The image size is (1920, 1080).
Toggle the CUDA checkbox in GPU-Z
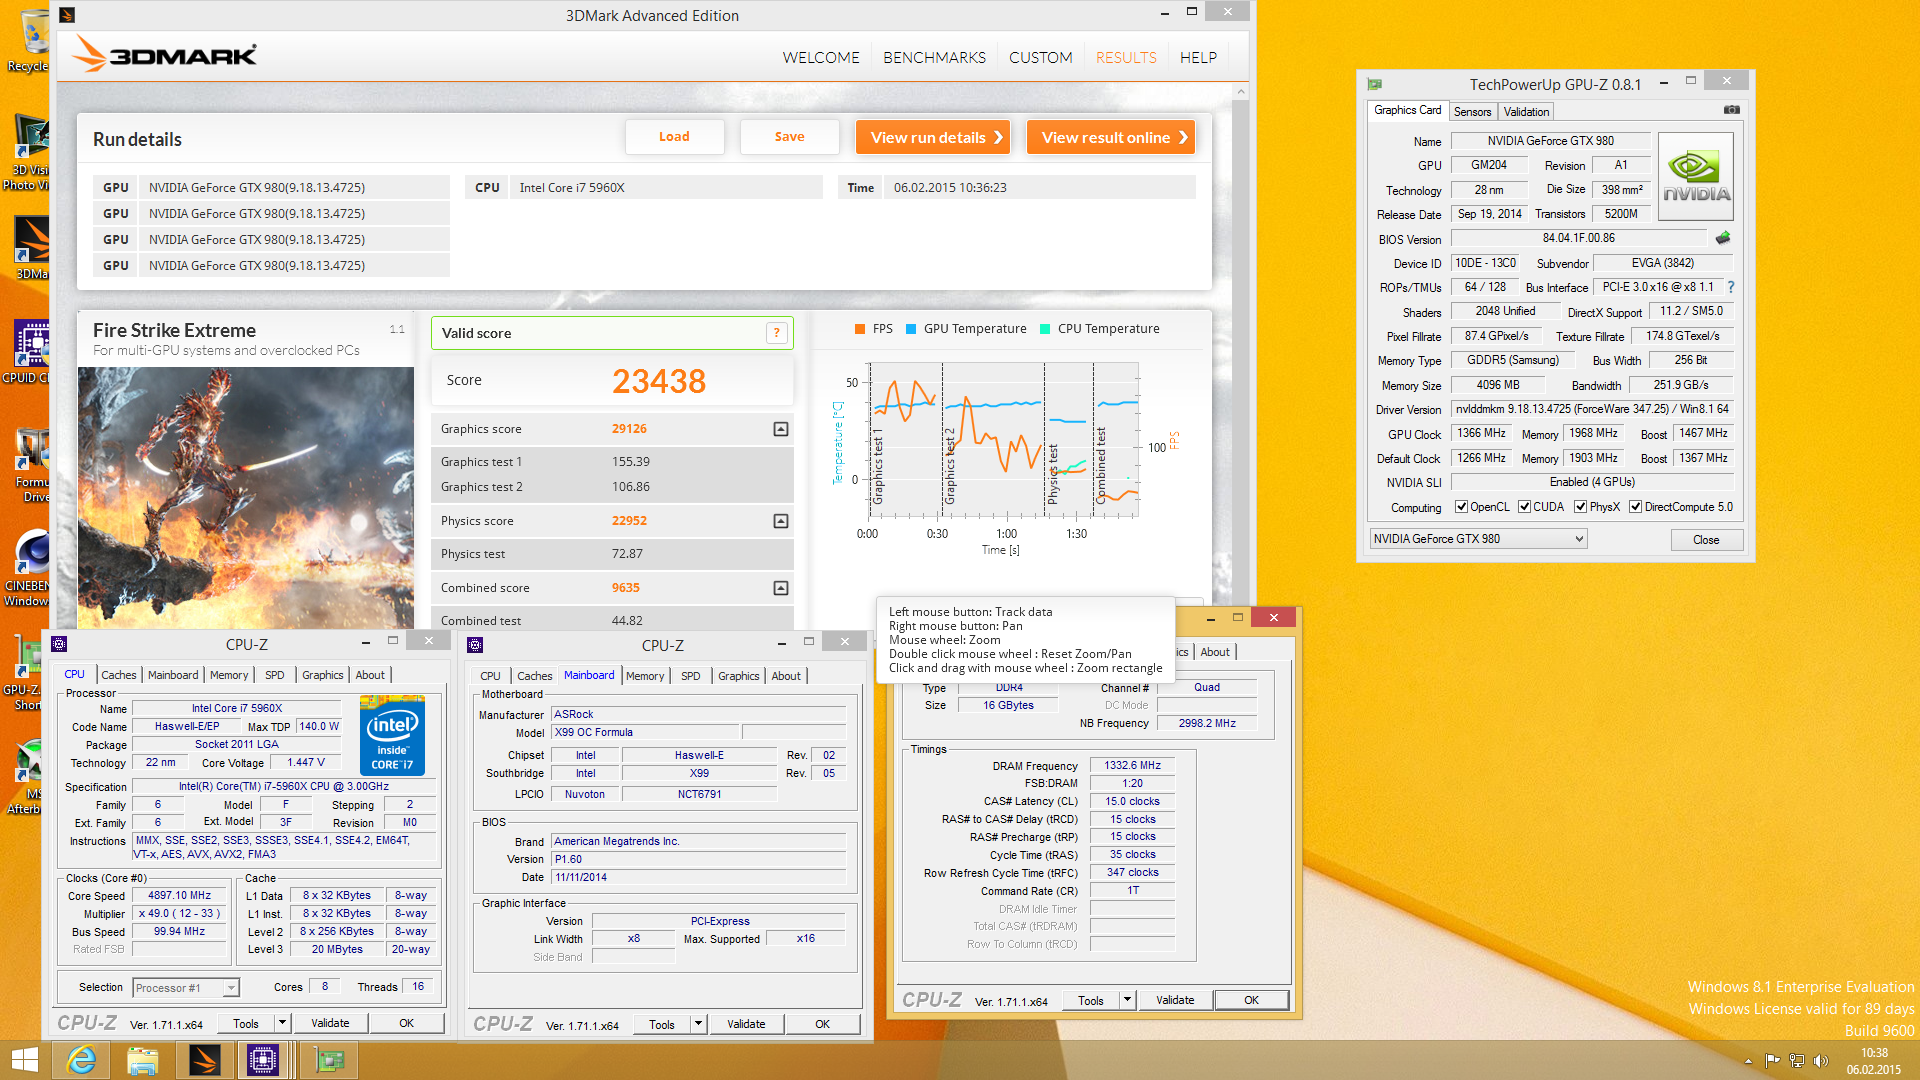(1524, 507)
